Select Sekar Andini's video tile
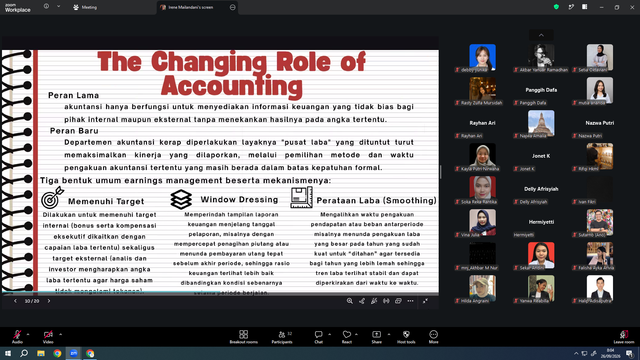The height and width of the screenshot is (360, 640). [x=541, y=256]
